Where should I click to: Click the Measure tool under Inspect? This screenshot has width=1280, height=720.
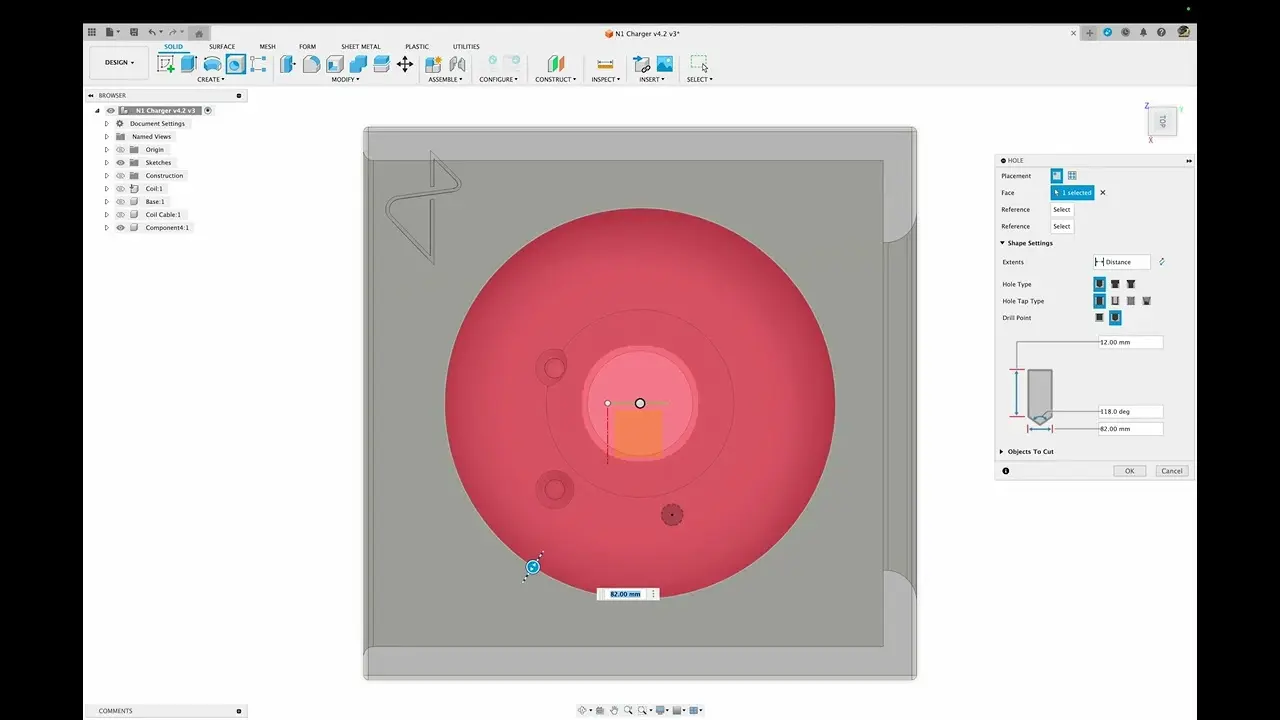[x=605, y=64]
